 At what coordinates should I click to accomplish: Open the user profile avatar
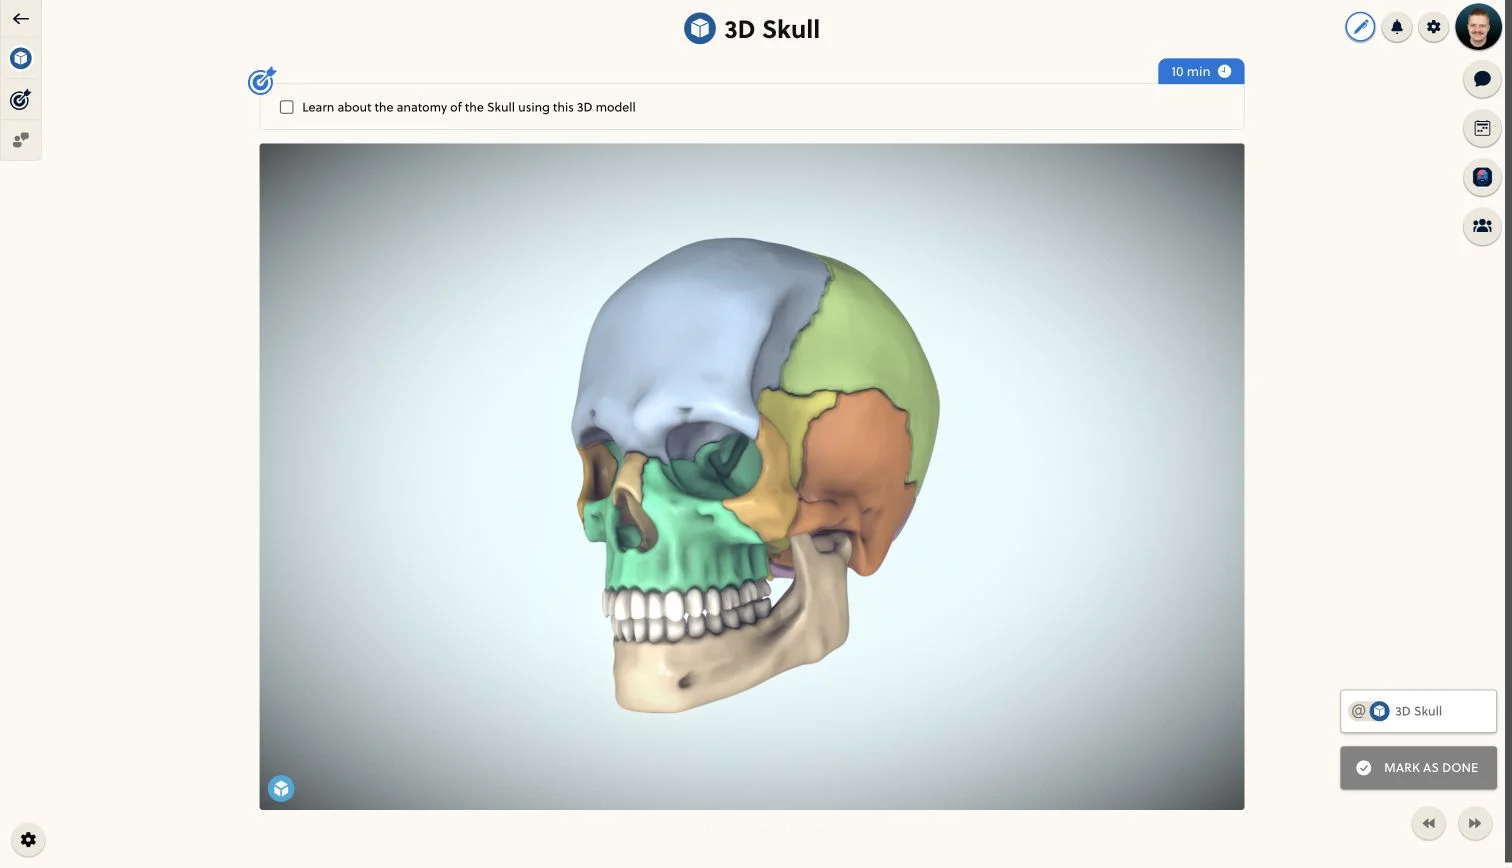coord(1478,27)
